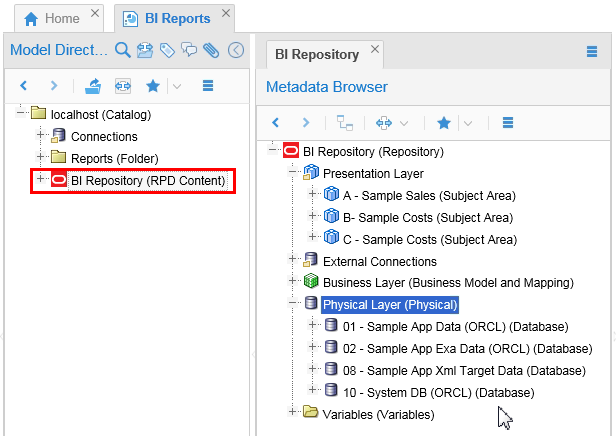Expand BI Repository (RPD Content) node
The height and width of the screenshot is (436, 616).
40,179
